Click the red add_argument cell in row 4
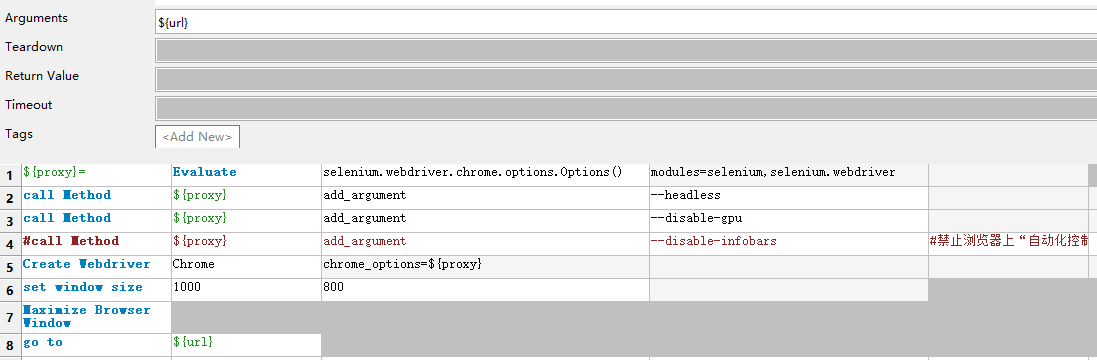The image size is (1097, 360). (486, 244)
